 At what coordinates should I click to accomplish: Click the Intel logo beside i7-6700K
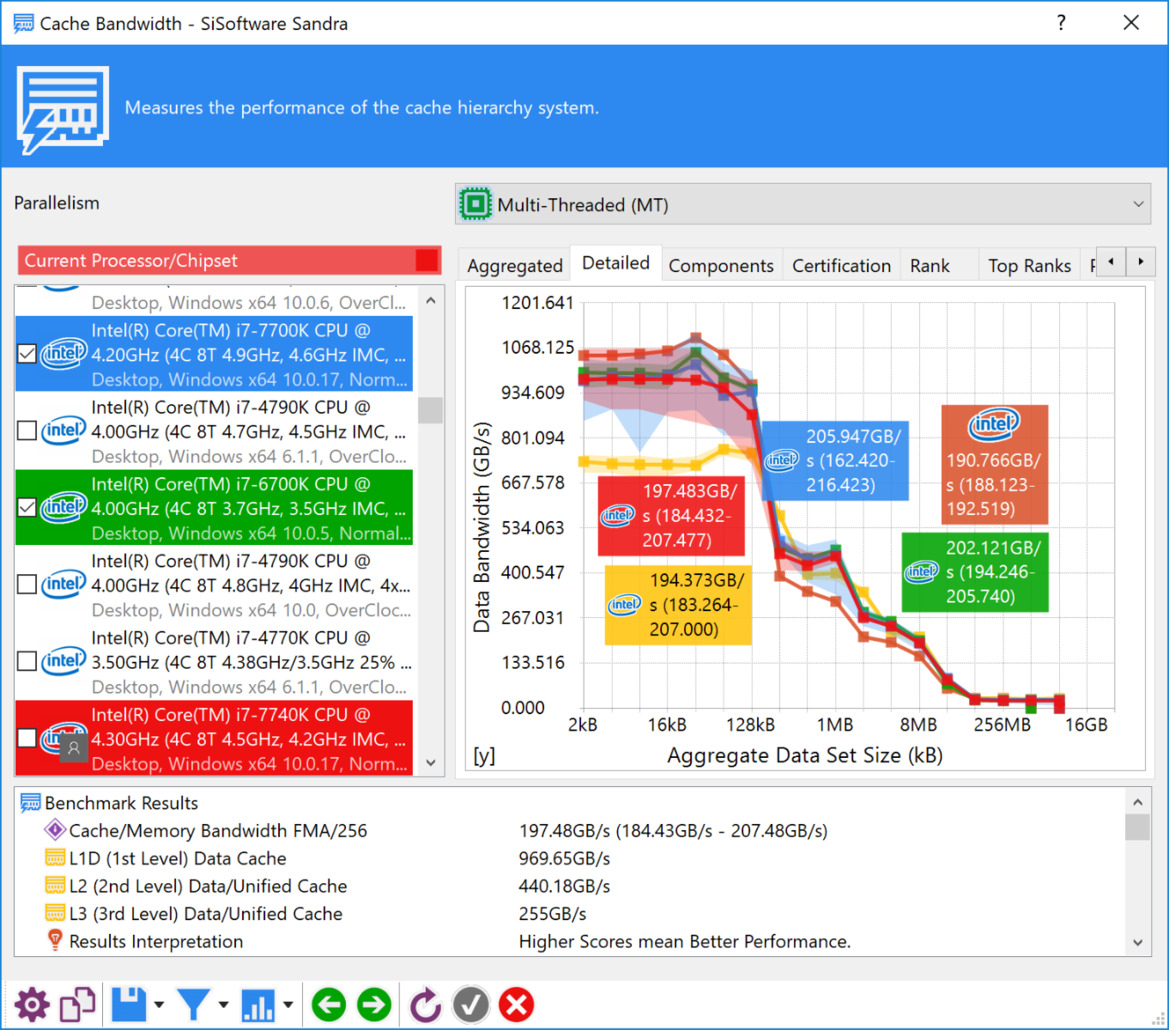[x=63, y=507]
